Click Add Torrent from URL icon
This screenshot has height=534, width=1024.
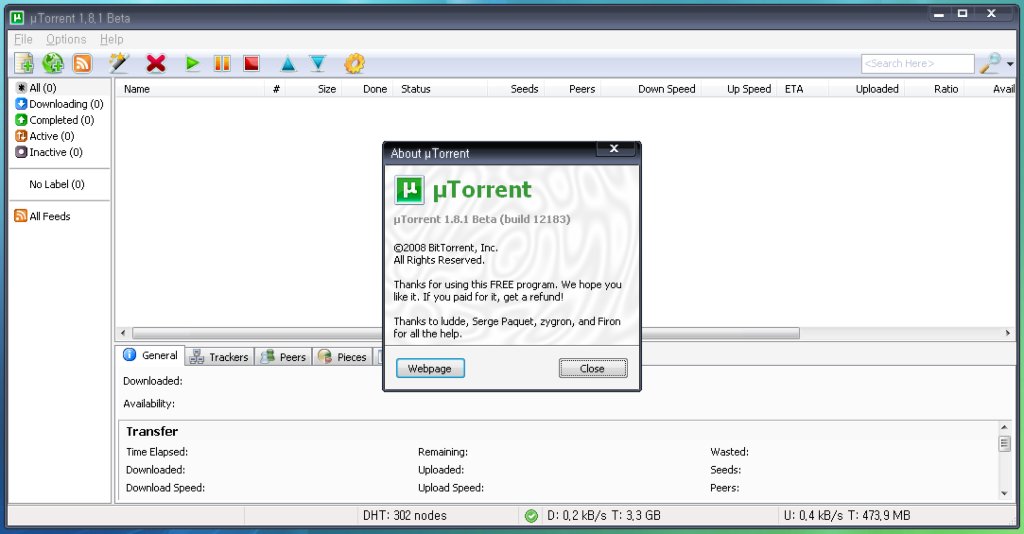pyautogui.click(x=53, y=63)
